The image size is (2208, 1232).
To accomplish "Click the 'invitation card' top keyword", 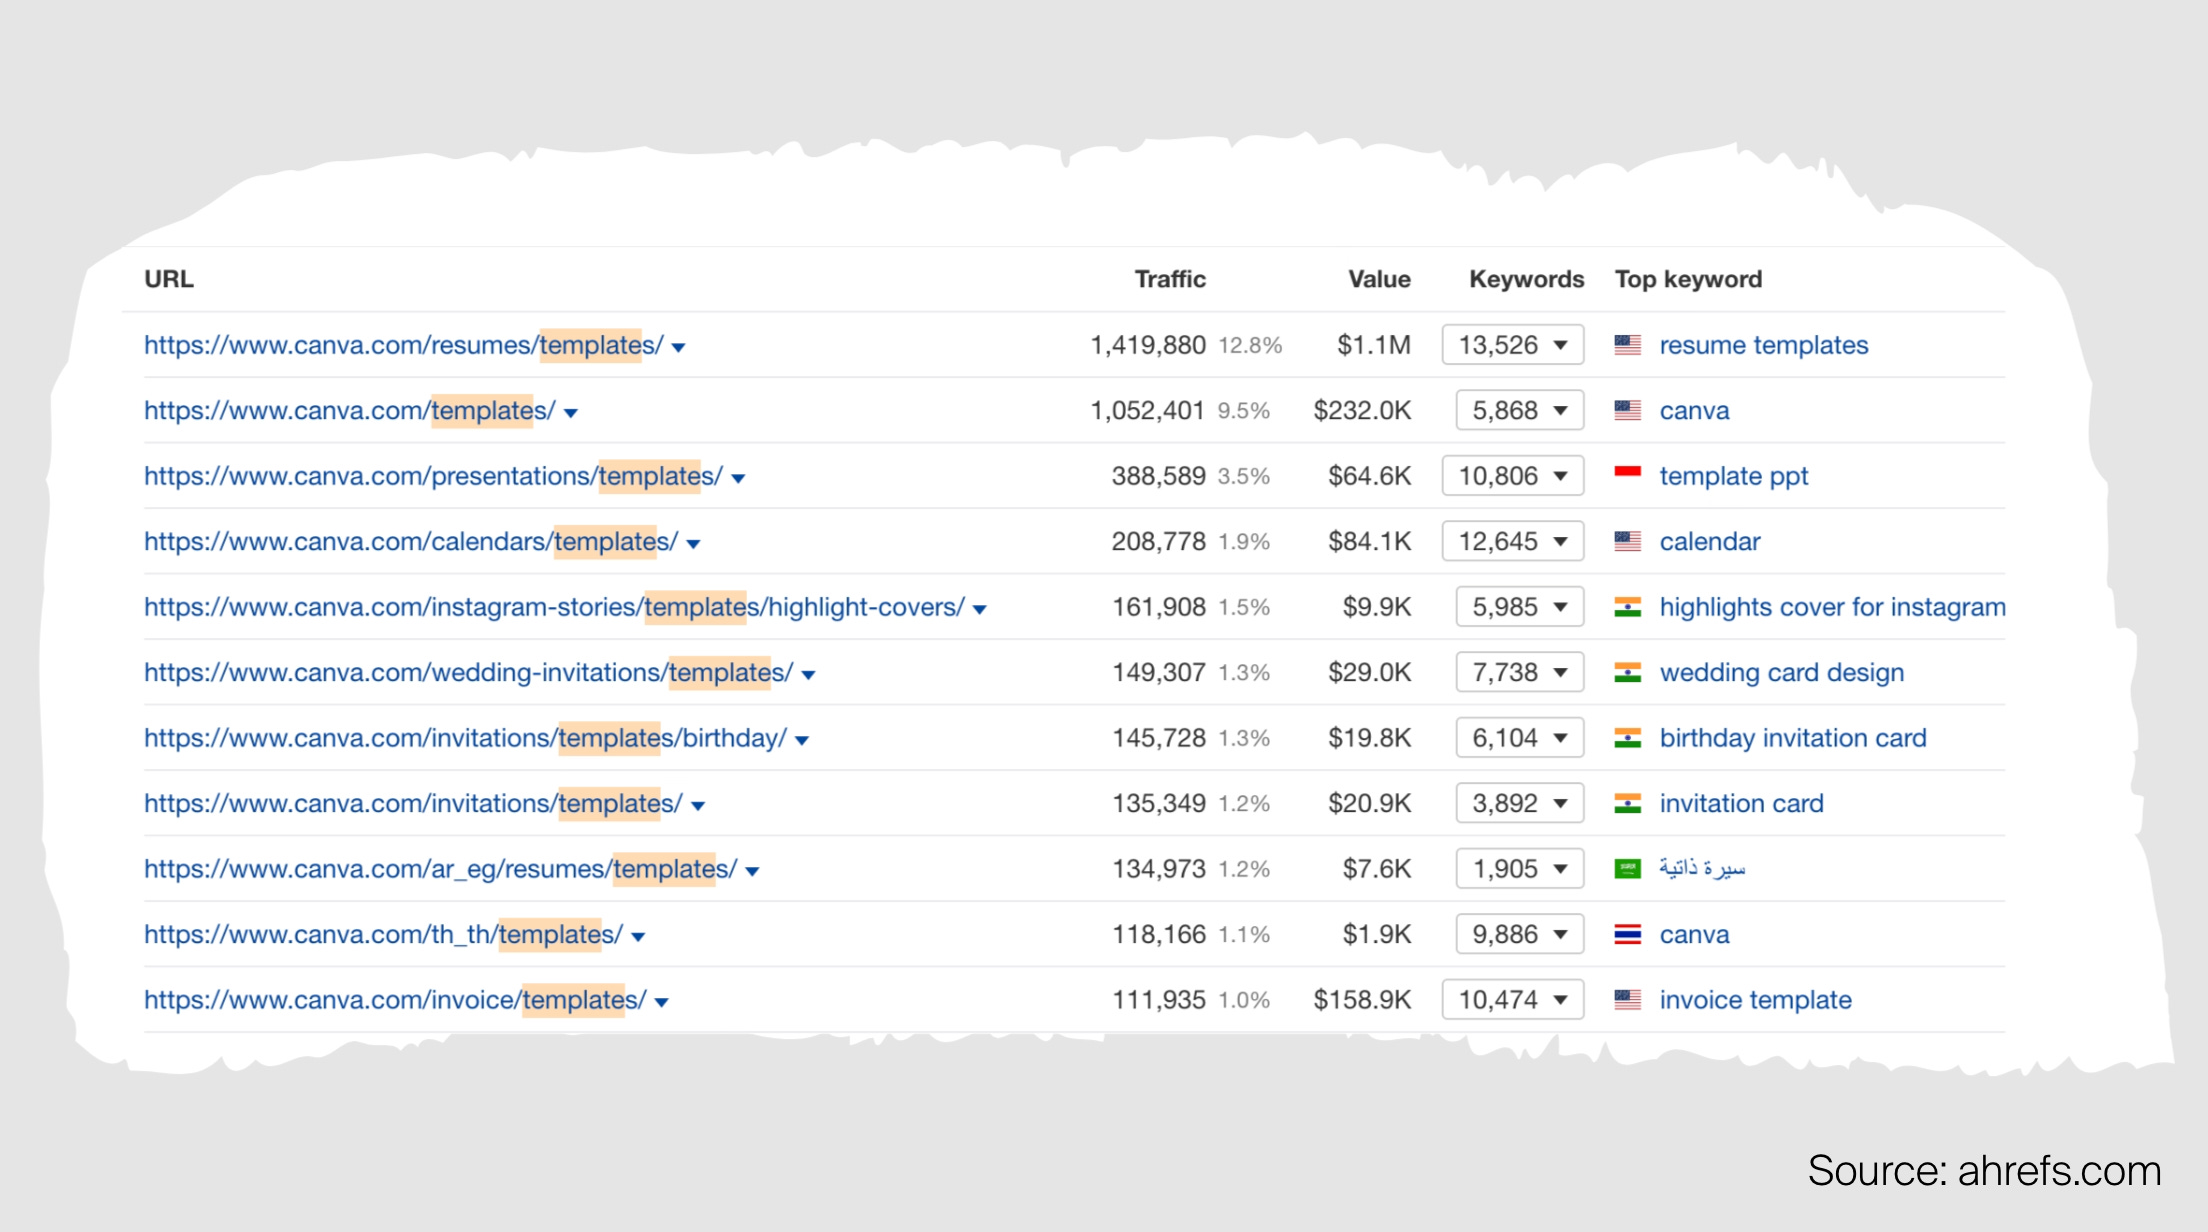I will pos(1741,804).
